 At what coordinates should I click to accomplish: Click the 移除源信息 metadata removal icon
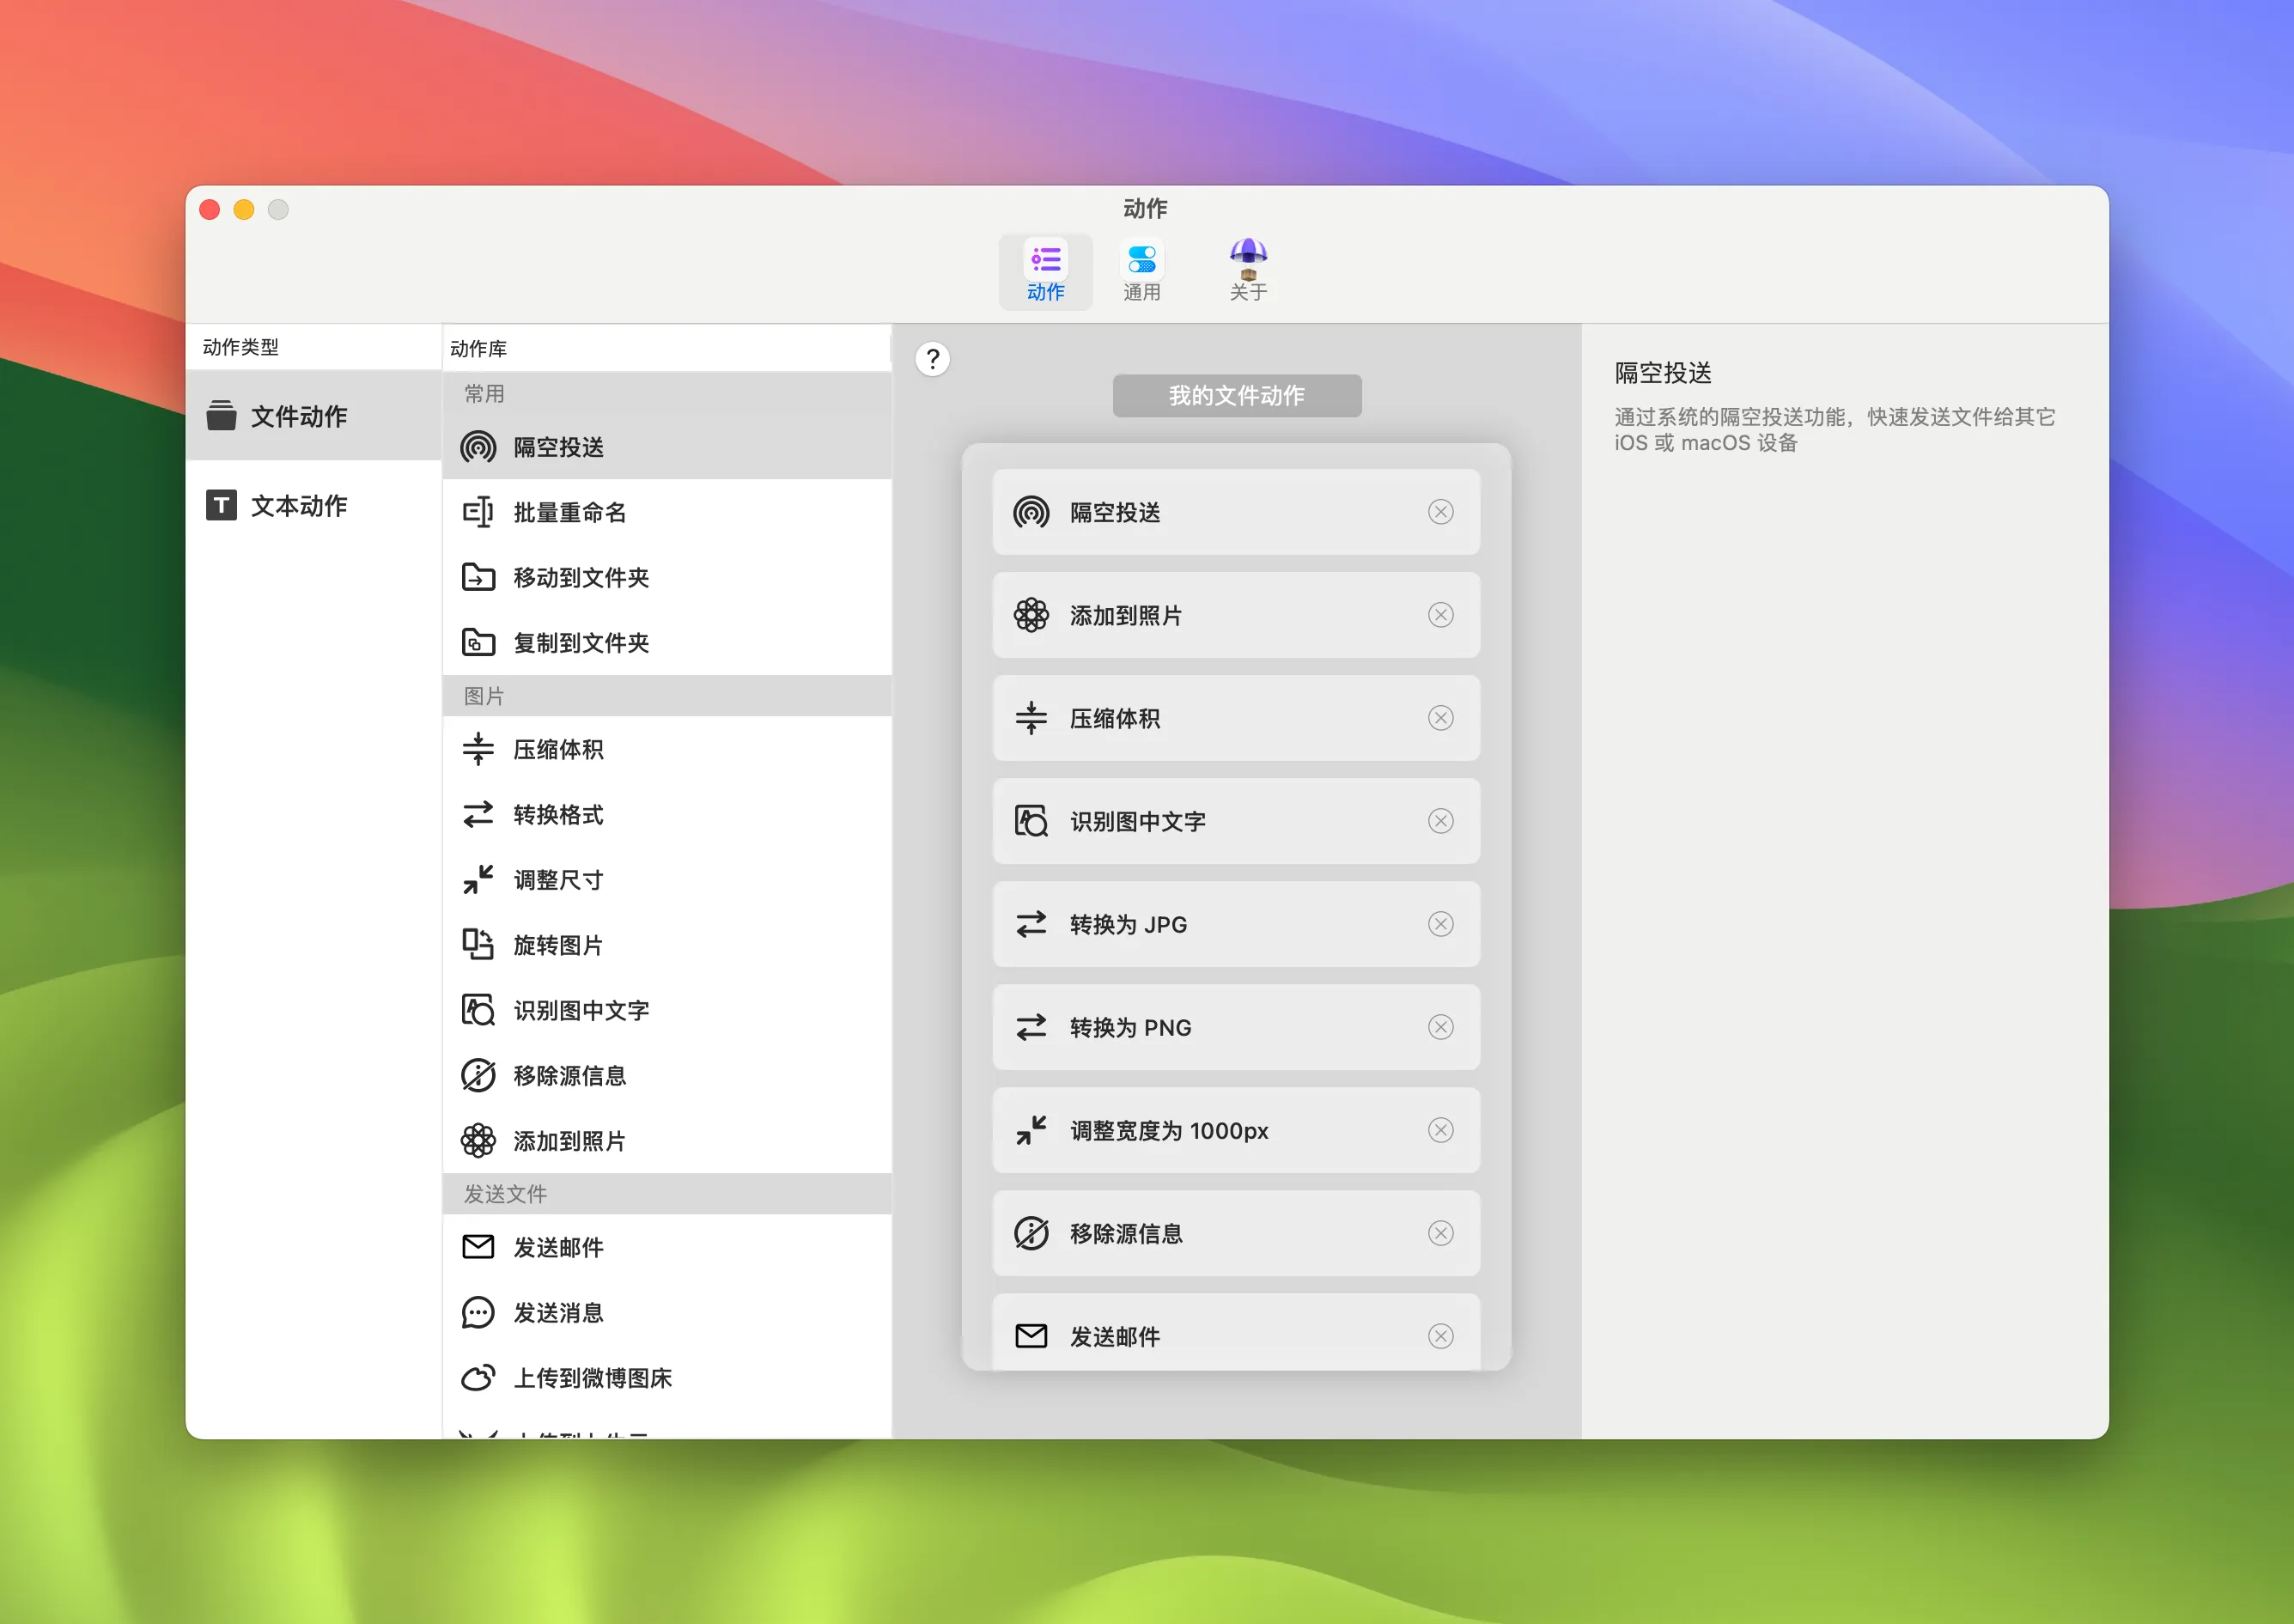pos(478,1075)
